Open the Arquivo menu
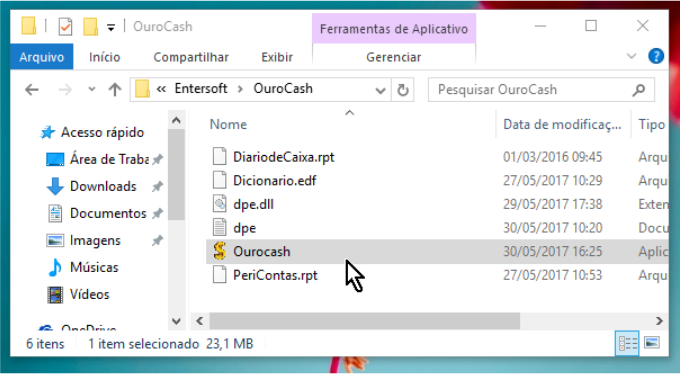This screenshot has height=374, width=680. coord(42,57)
